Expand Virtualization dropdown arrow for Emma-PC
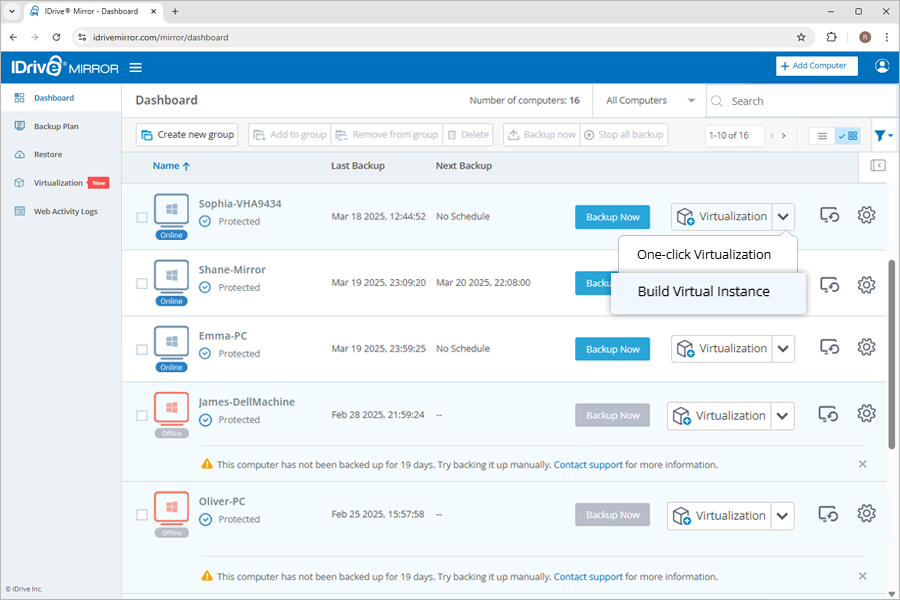The image size is (900, 600). 783,349
